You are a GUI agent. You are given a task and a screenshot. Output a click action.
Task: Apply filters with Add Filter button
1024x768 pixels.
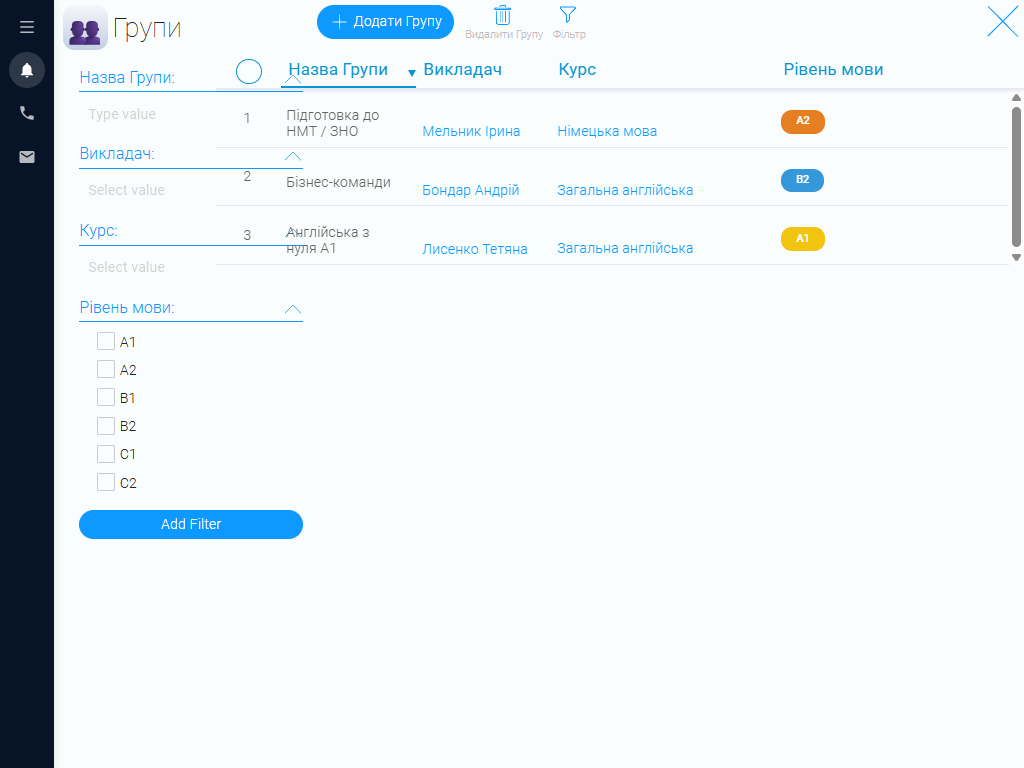[191, 524]
